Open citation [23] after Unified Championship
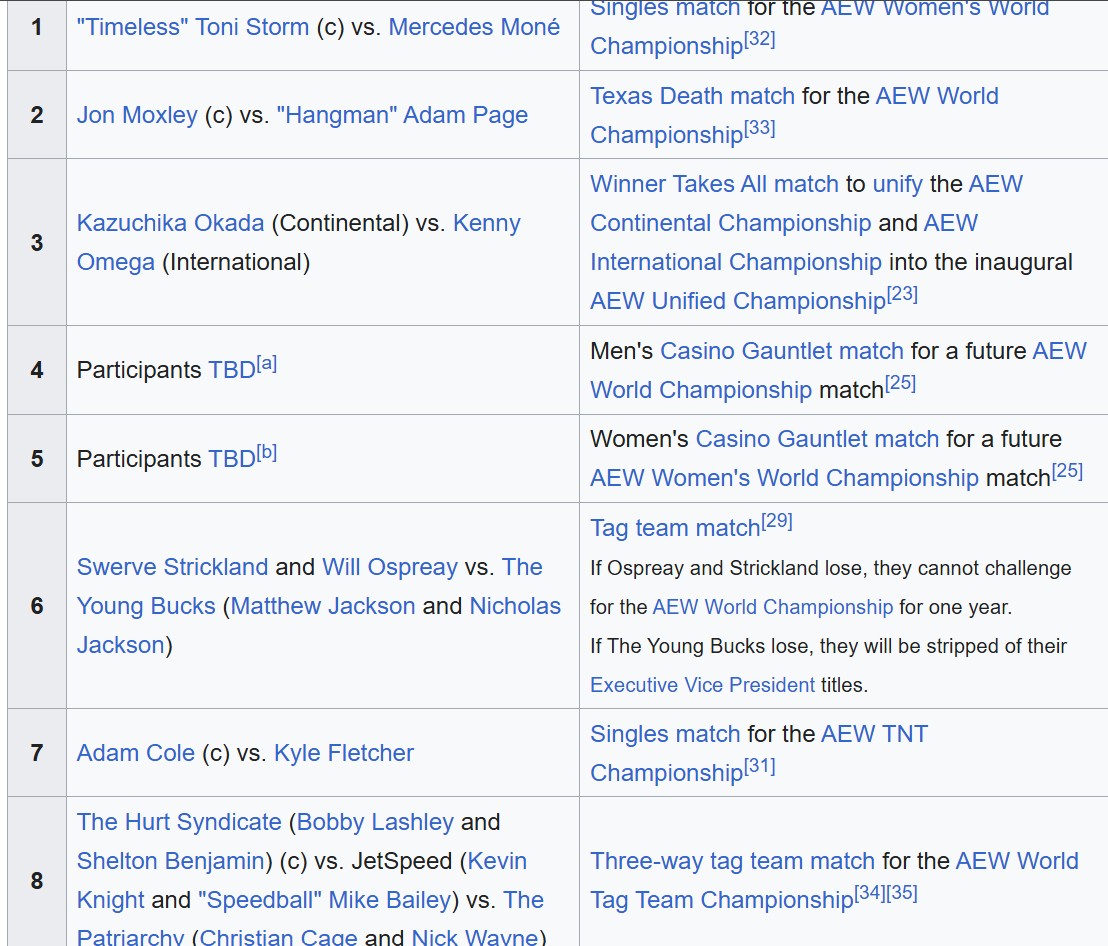 [x=902, y=295]
